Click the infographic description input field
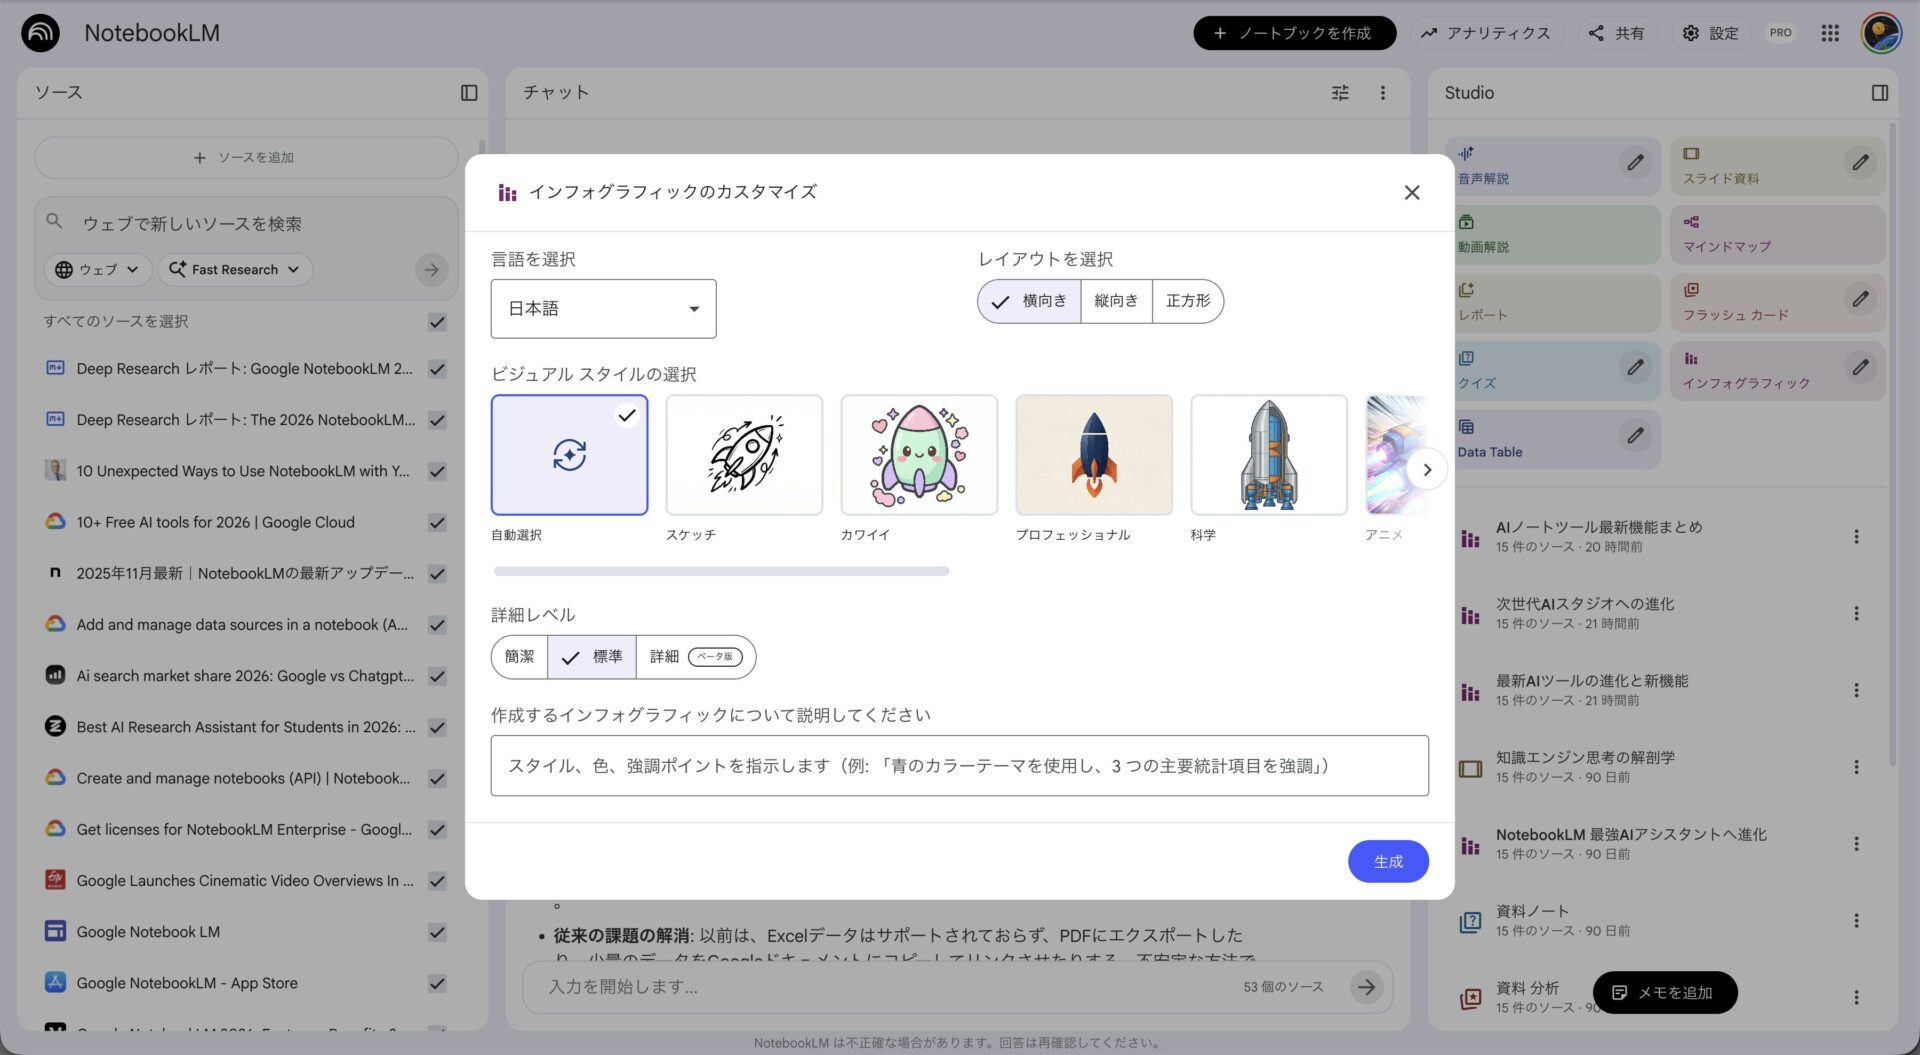 point(958,766)
